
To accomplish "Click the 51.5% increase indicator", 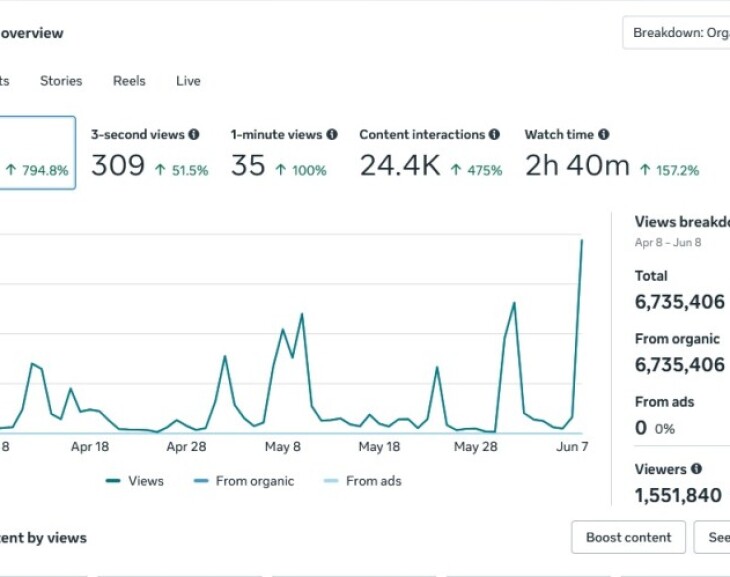I will [x=182, y=170].
